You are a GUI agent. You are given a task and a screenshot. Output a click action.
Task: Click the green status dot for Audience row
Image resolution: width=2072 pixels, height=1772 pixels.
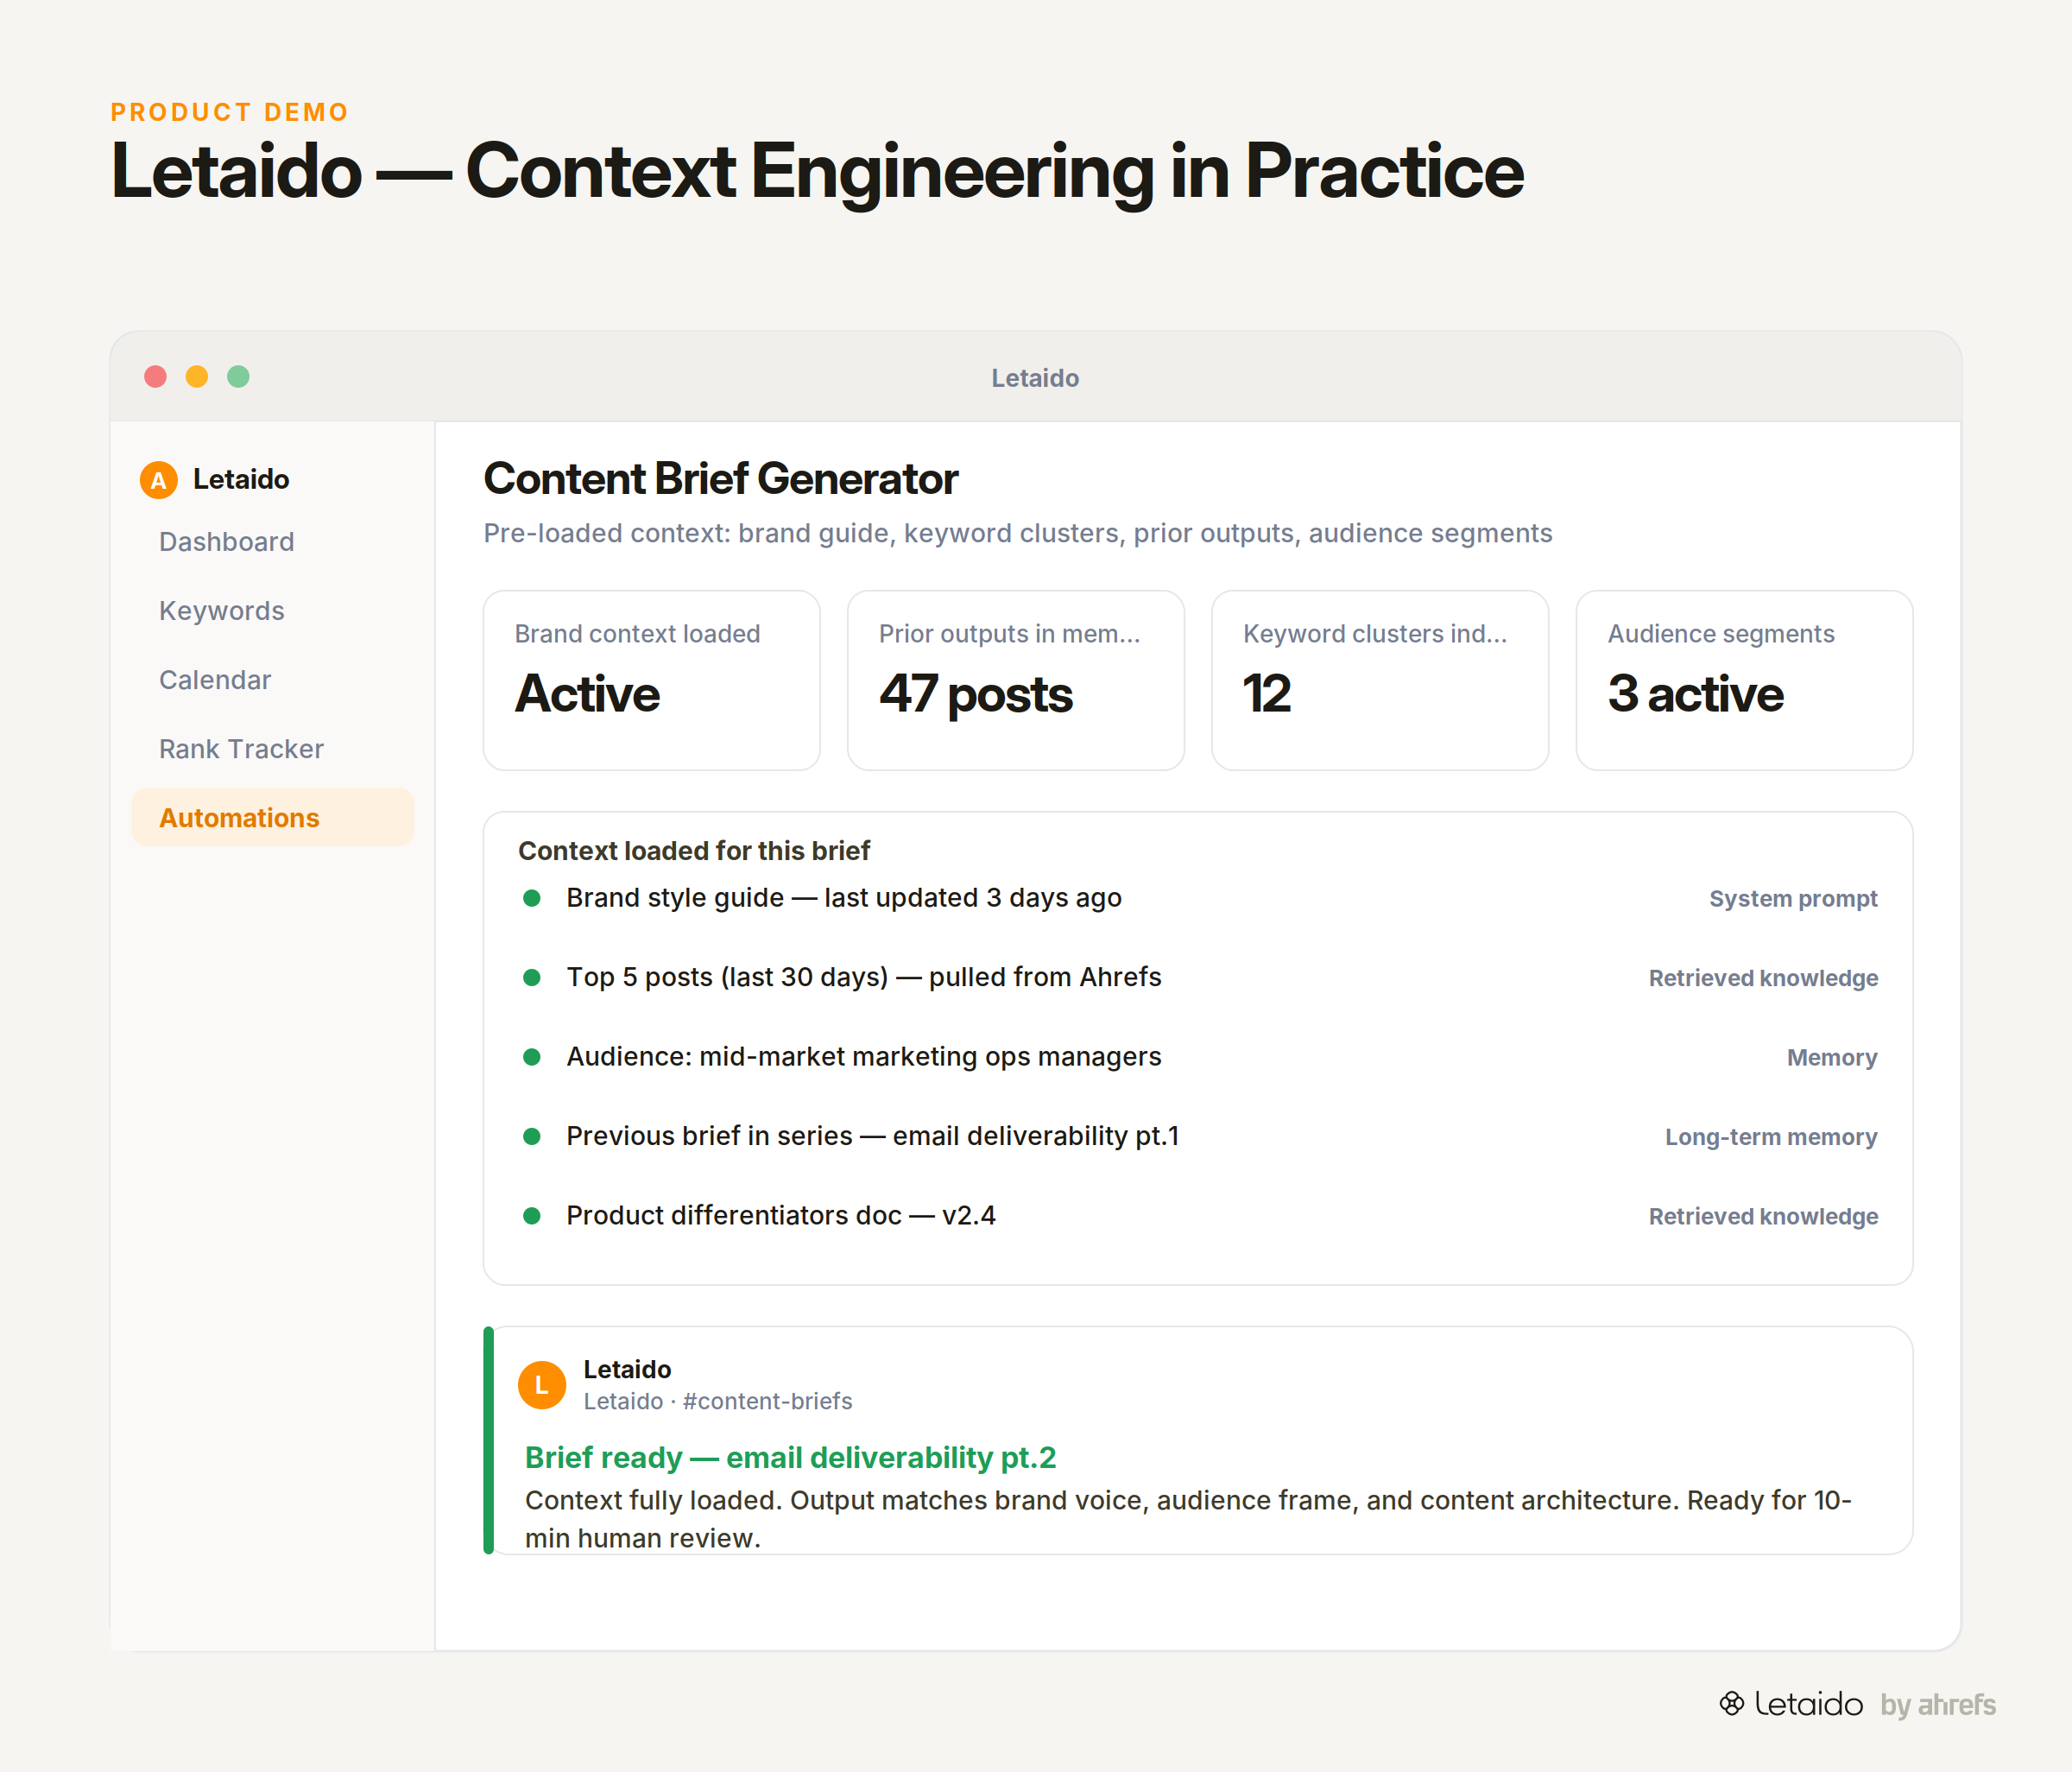pos(532,1057)
